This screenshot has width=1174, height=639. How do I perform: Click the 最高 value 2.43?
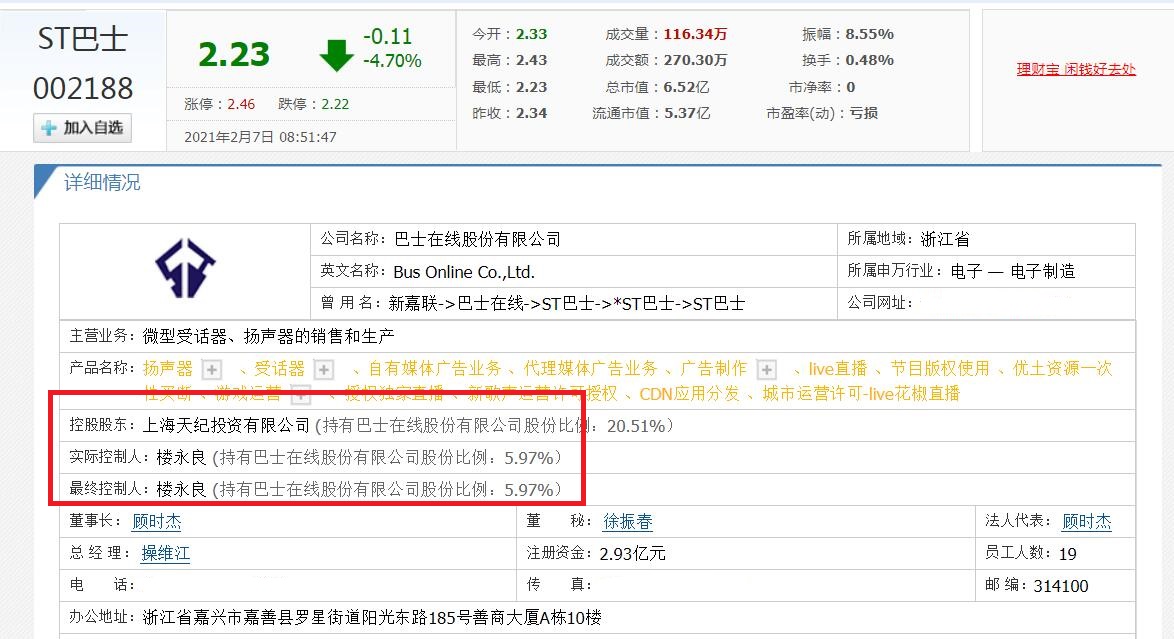532,61
